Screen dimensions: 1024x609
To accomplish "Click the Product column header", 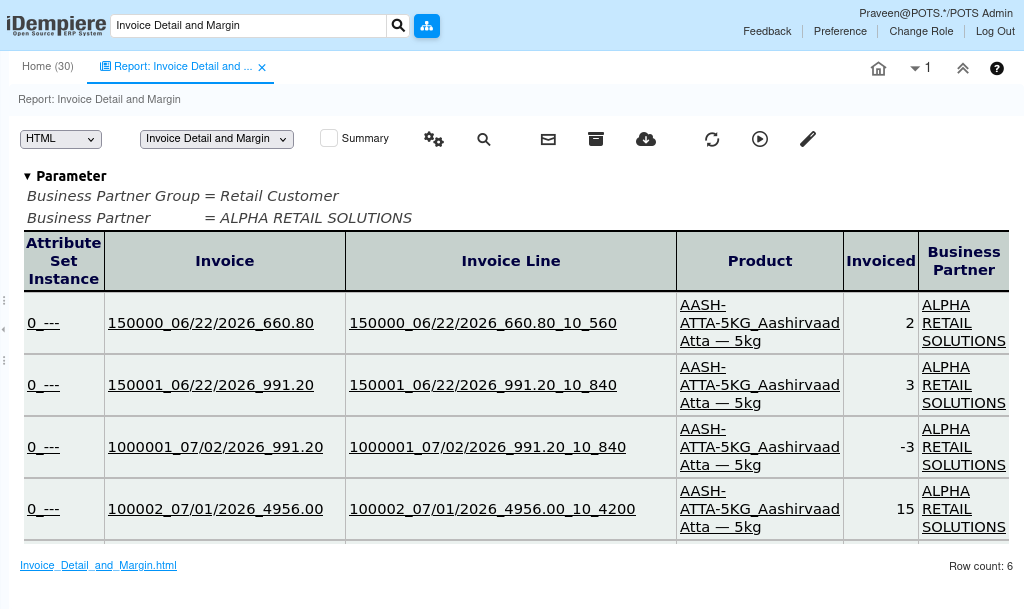I will [x=760, y=261].
